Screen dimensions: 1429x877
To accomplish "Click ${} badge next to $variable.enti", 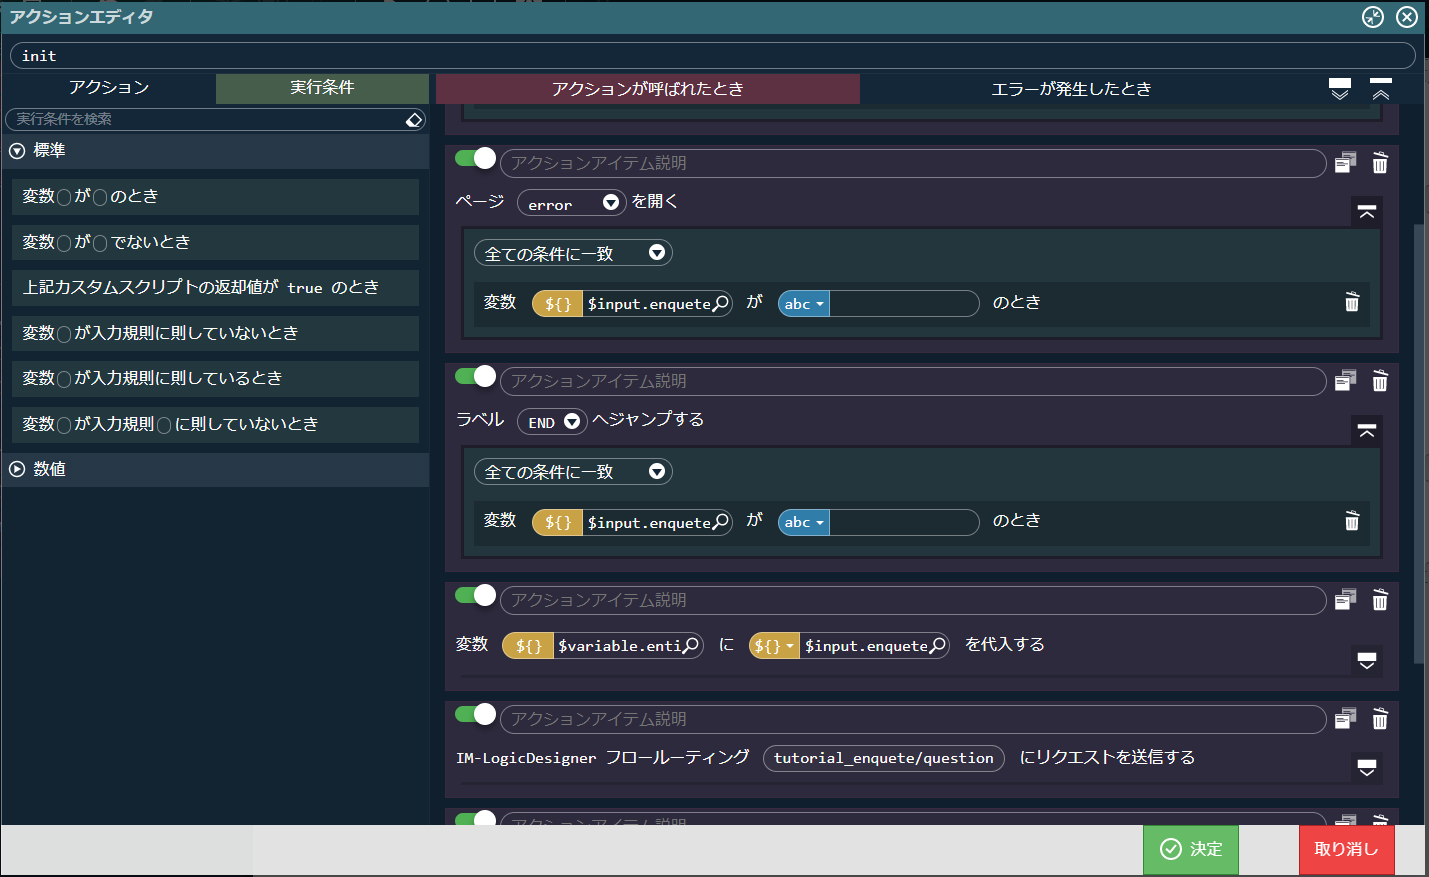I will 528,646.
